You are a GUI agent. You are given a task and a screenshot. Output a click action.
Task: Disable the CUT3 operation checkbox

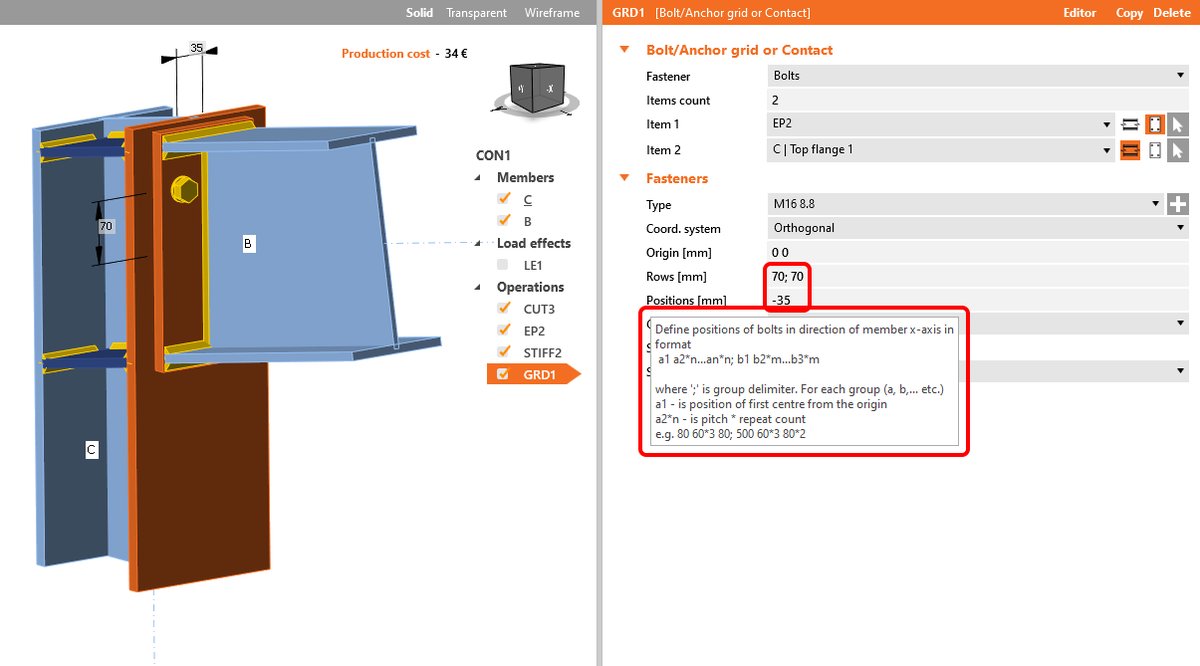pyautogui.click(x=504, y=308)
